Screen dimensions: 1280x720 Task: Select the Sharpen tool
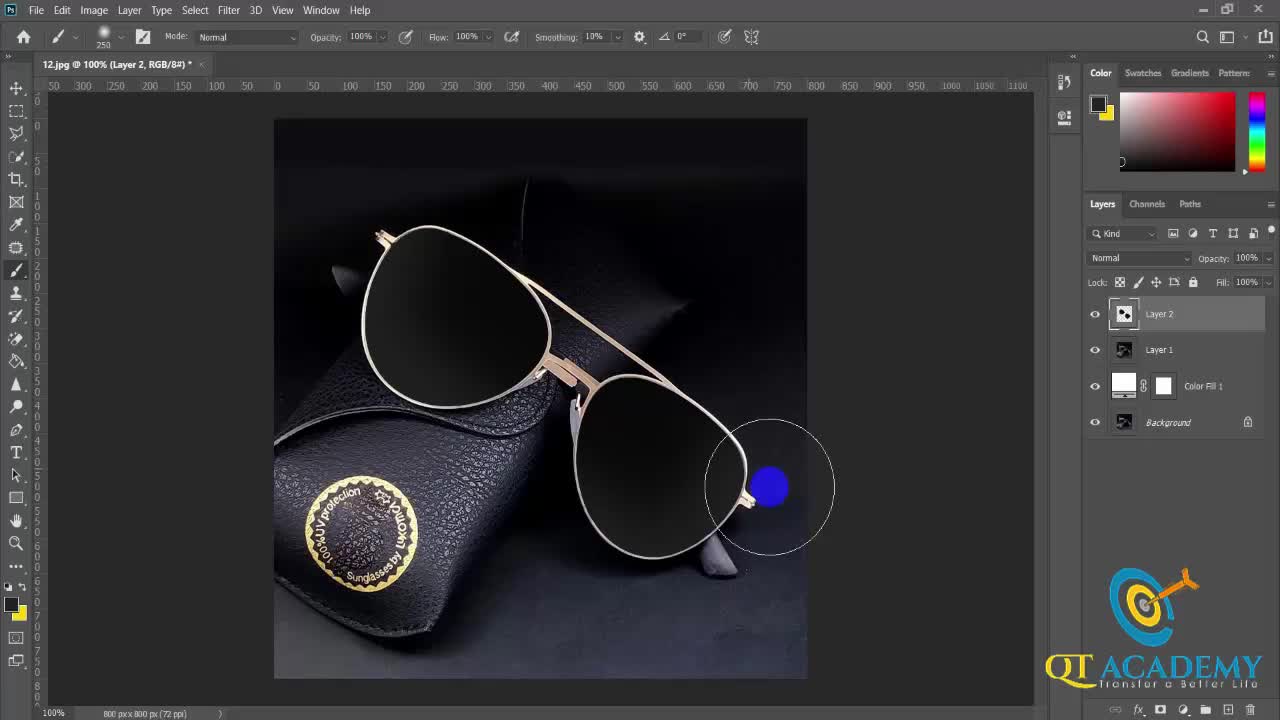(x=16, y=384)
